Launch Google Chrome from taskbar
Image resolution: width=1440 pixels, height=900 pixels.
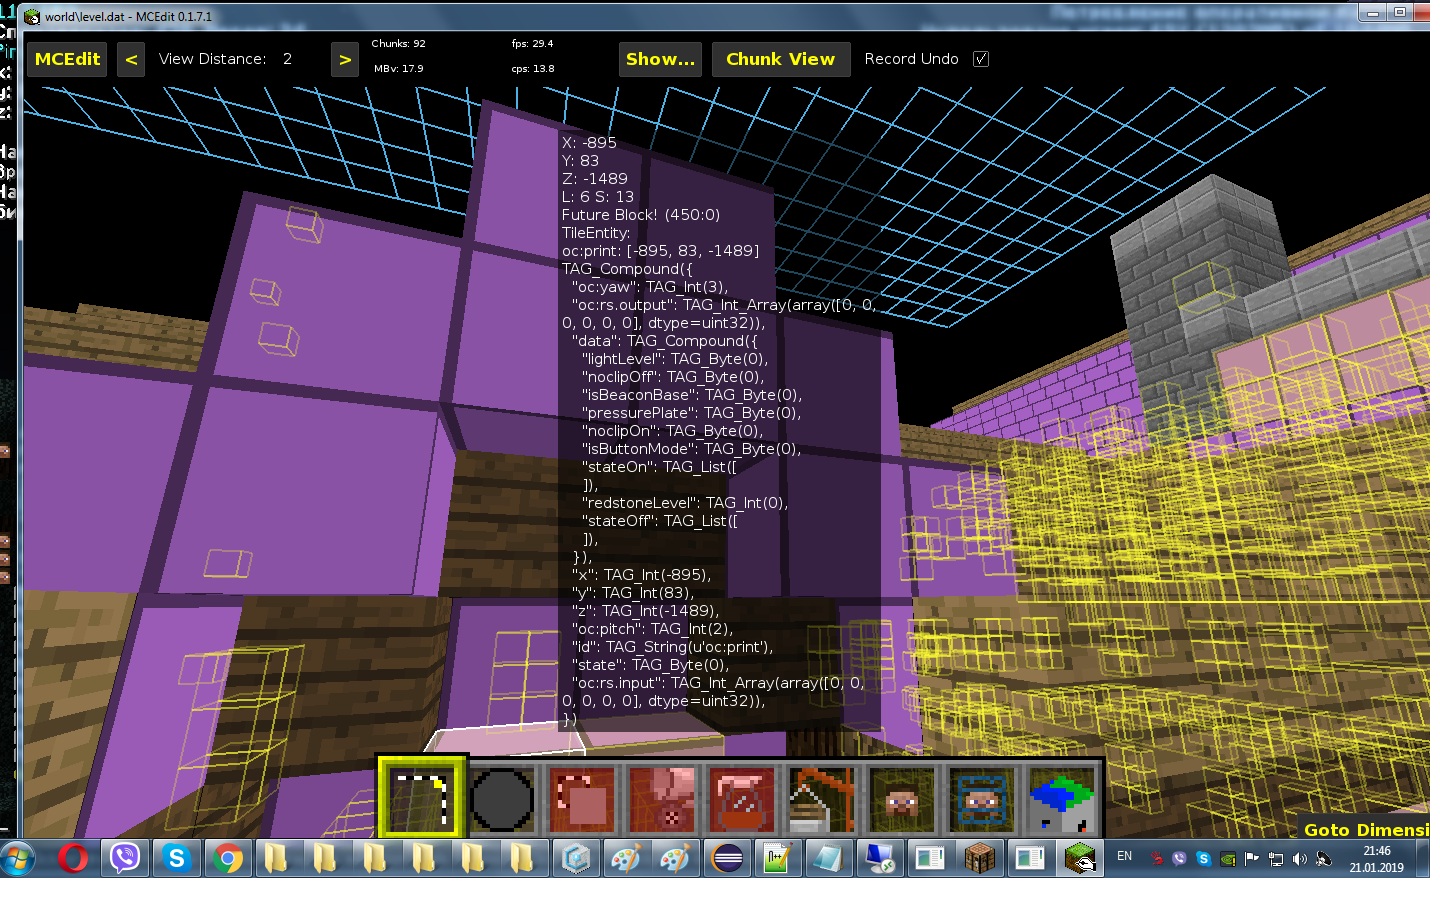click(x=228, y=858)
